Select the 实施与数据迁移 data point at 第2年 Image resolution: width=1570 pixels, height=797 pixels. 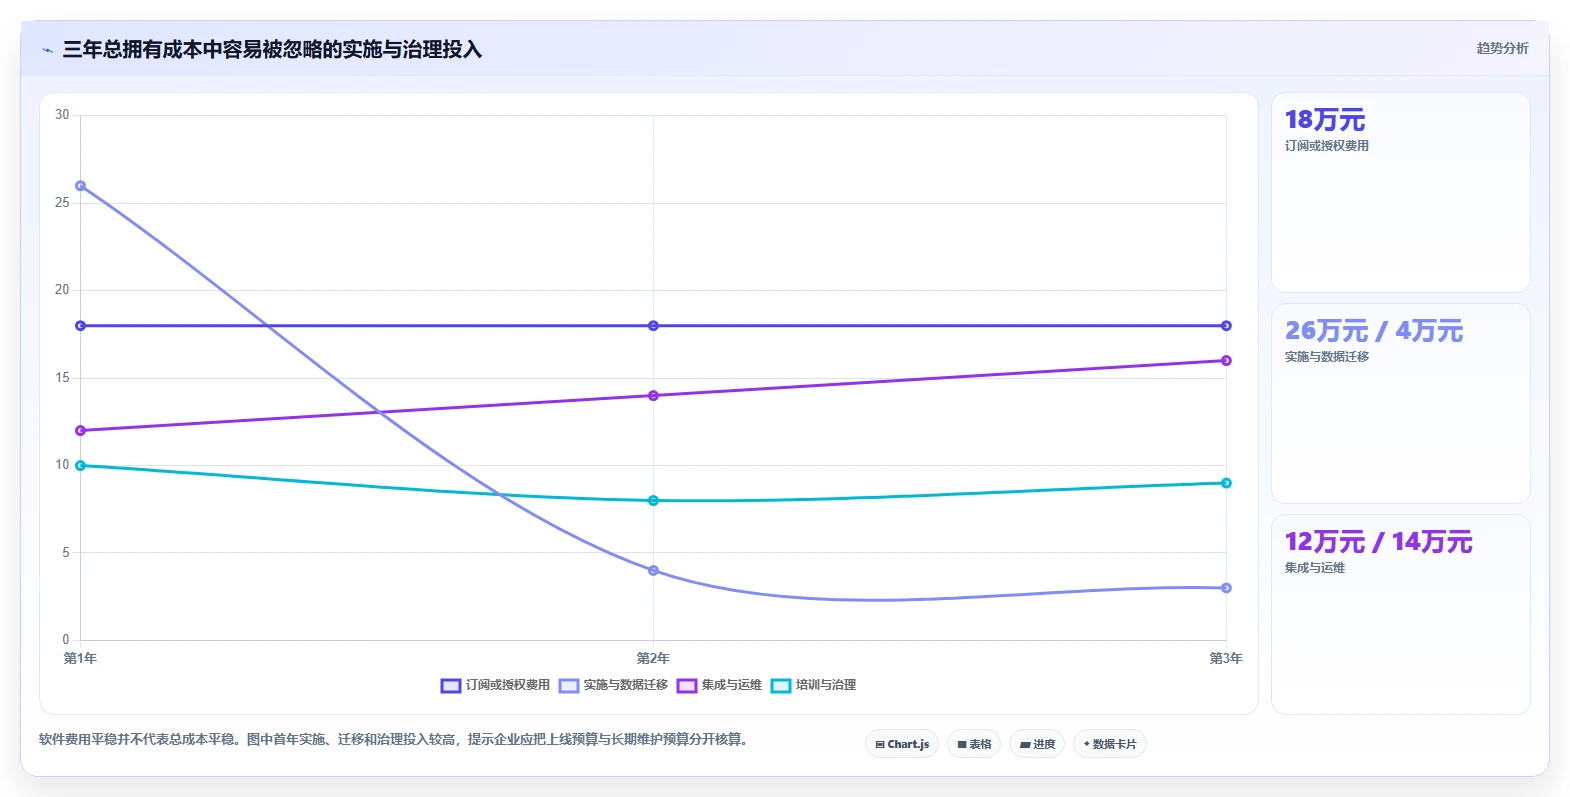pos(653,571)
